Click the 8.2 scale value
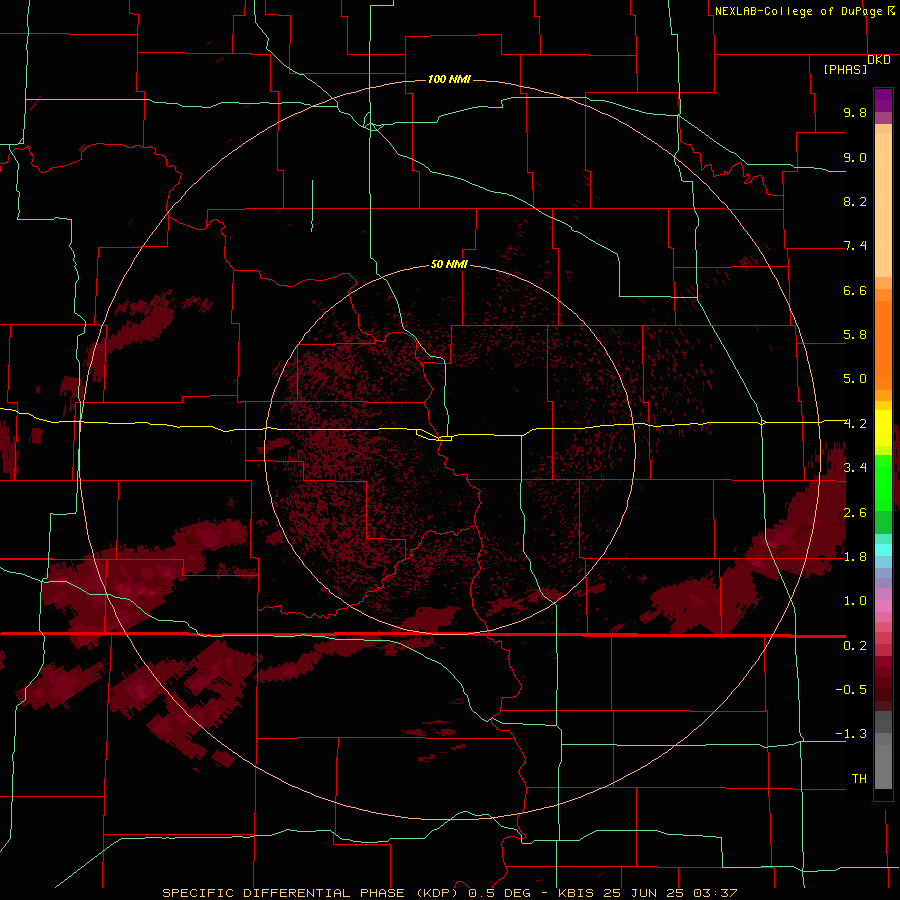This screenshot has width=900, height=900. pyautogui.click(x=855, y=201)
